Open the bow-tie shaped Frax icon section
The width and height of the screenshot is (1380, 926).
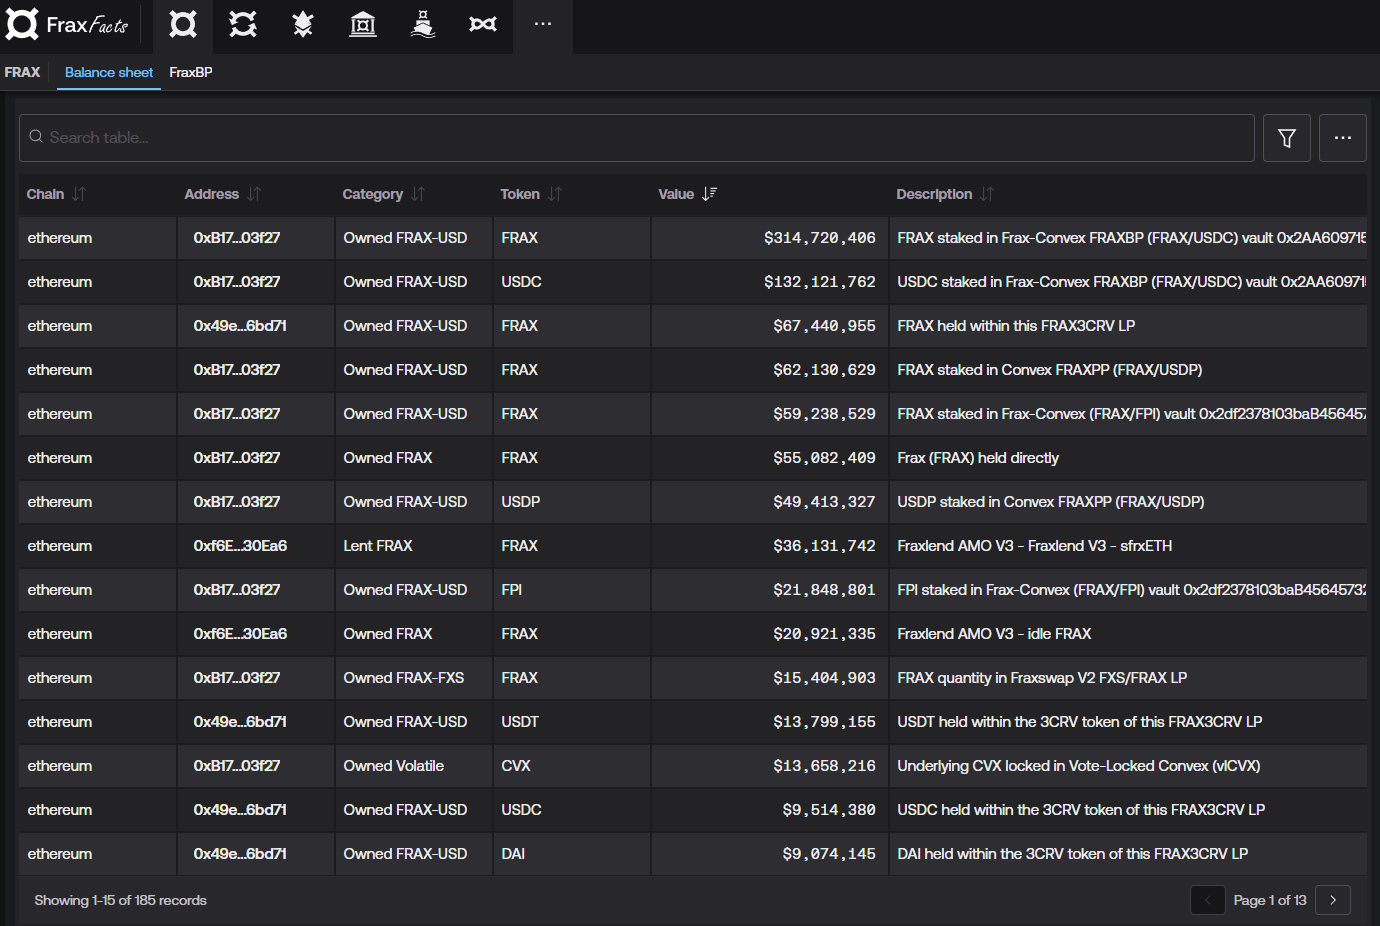(x=483, y=24)
